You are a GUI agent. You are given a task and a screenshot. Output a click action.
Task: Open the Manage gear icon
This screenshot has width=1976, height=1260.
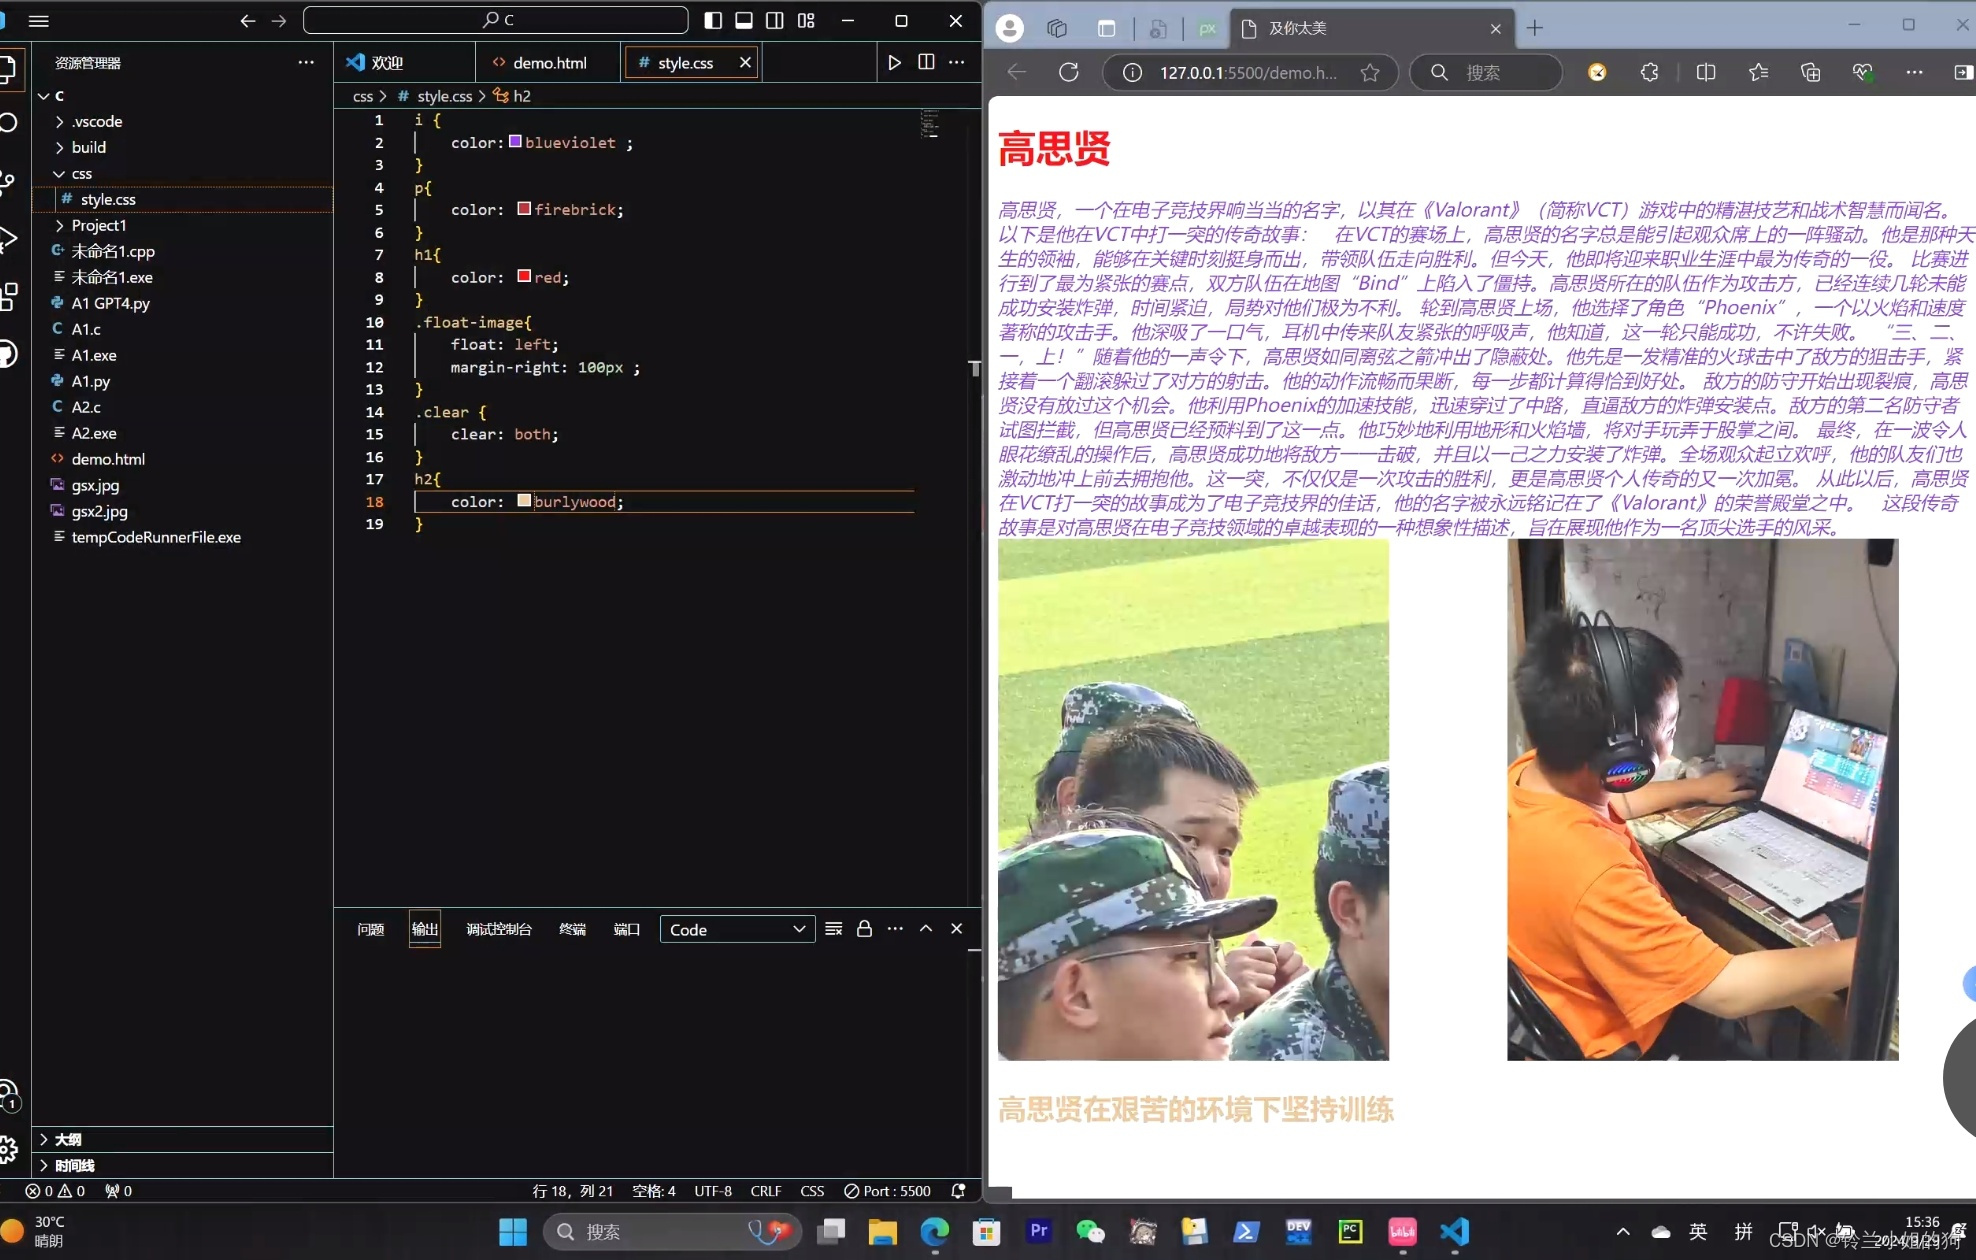coord(9,1149)
